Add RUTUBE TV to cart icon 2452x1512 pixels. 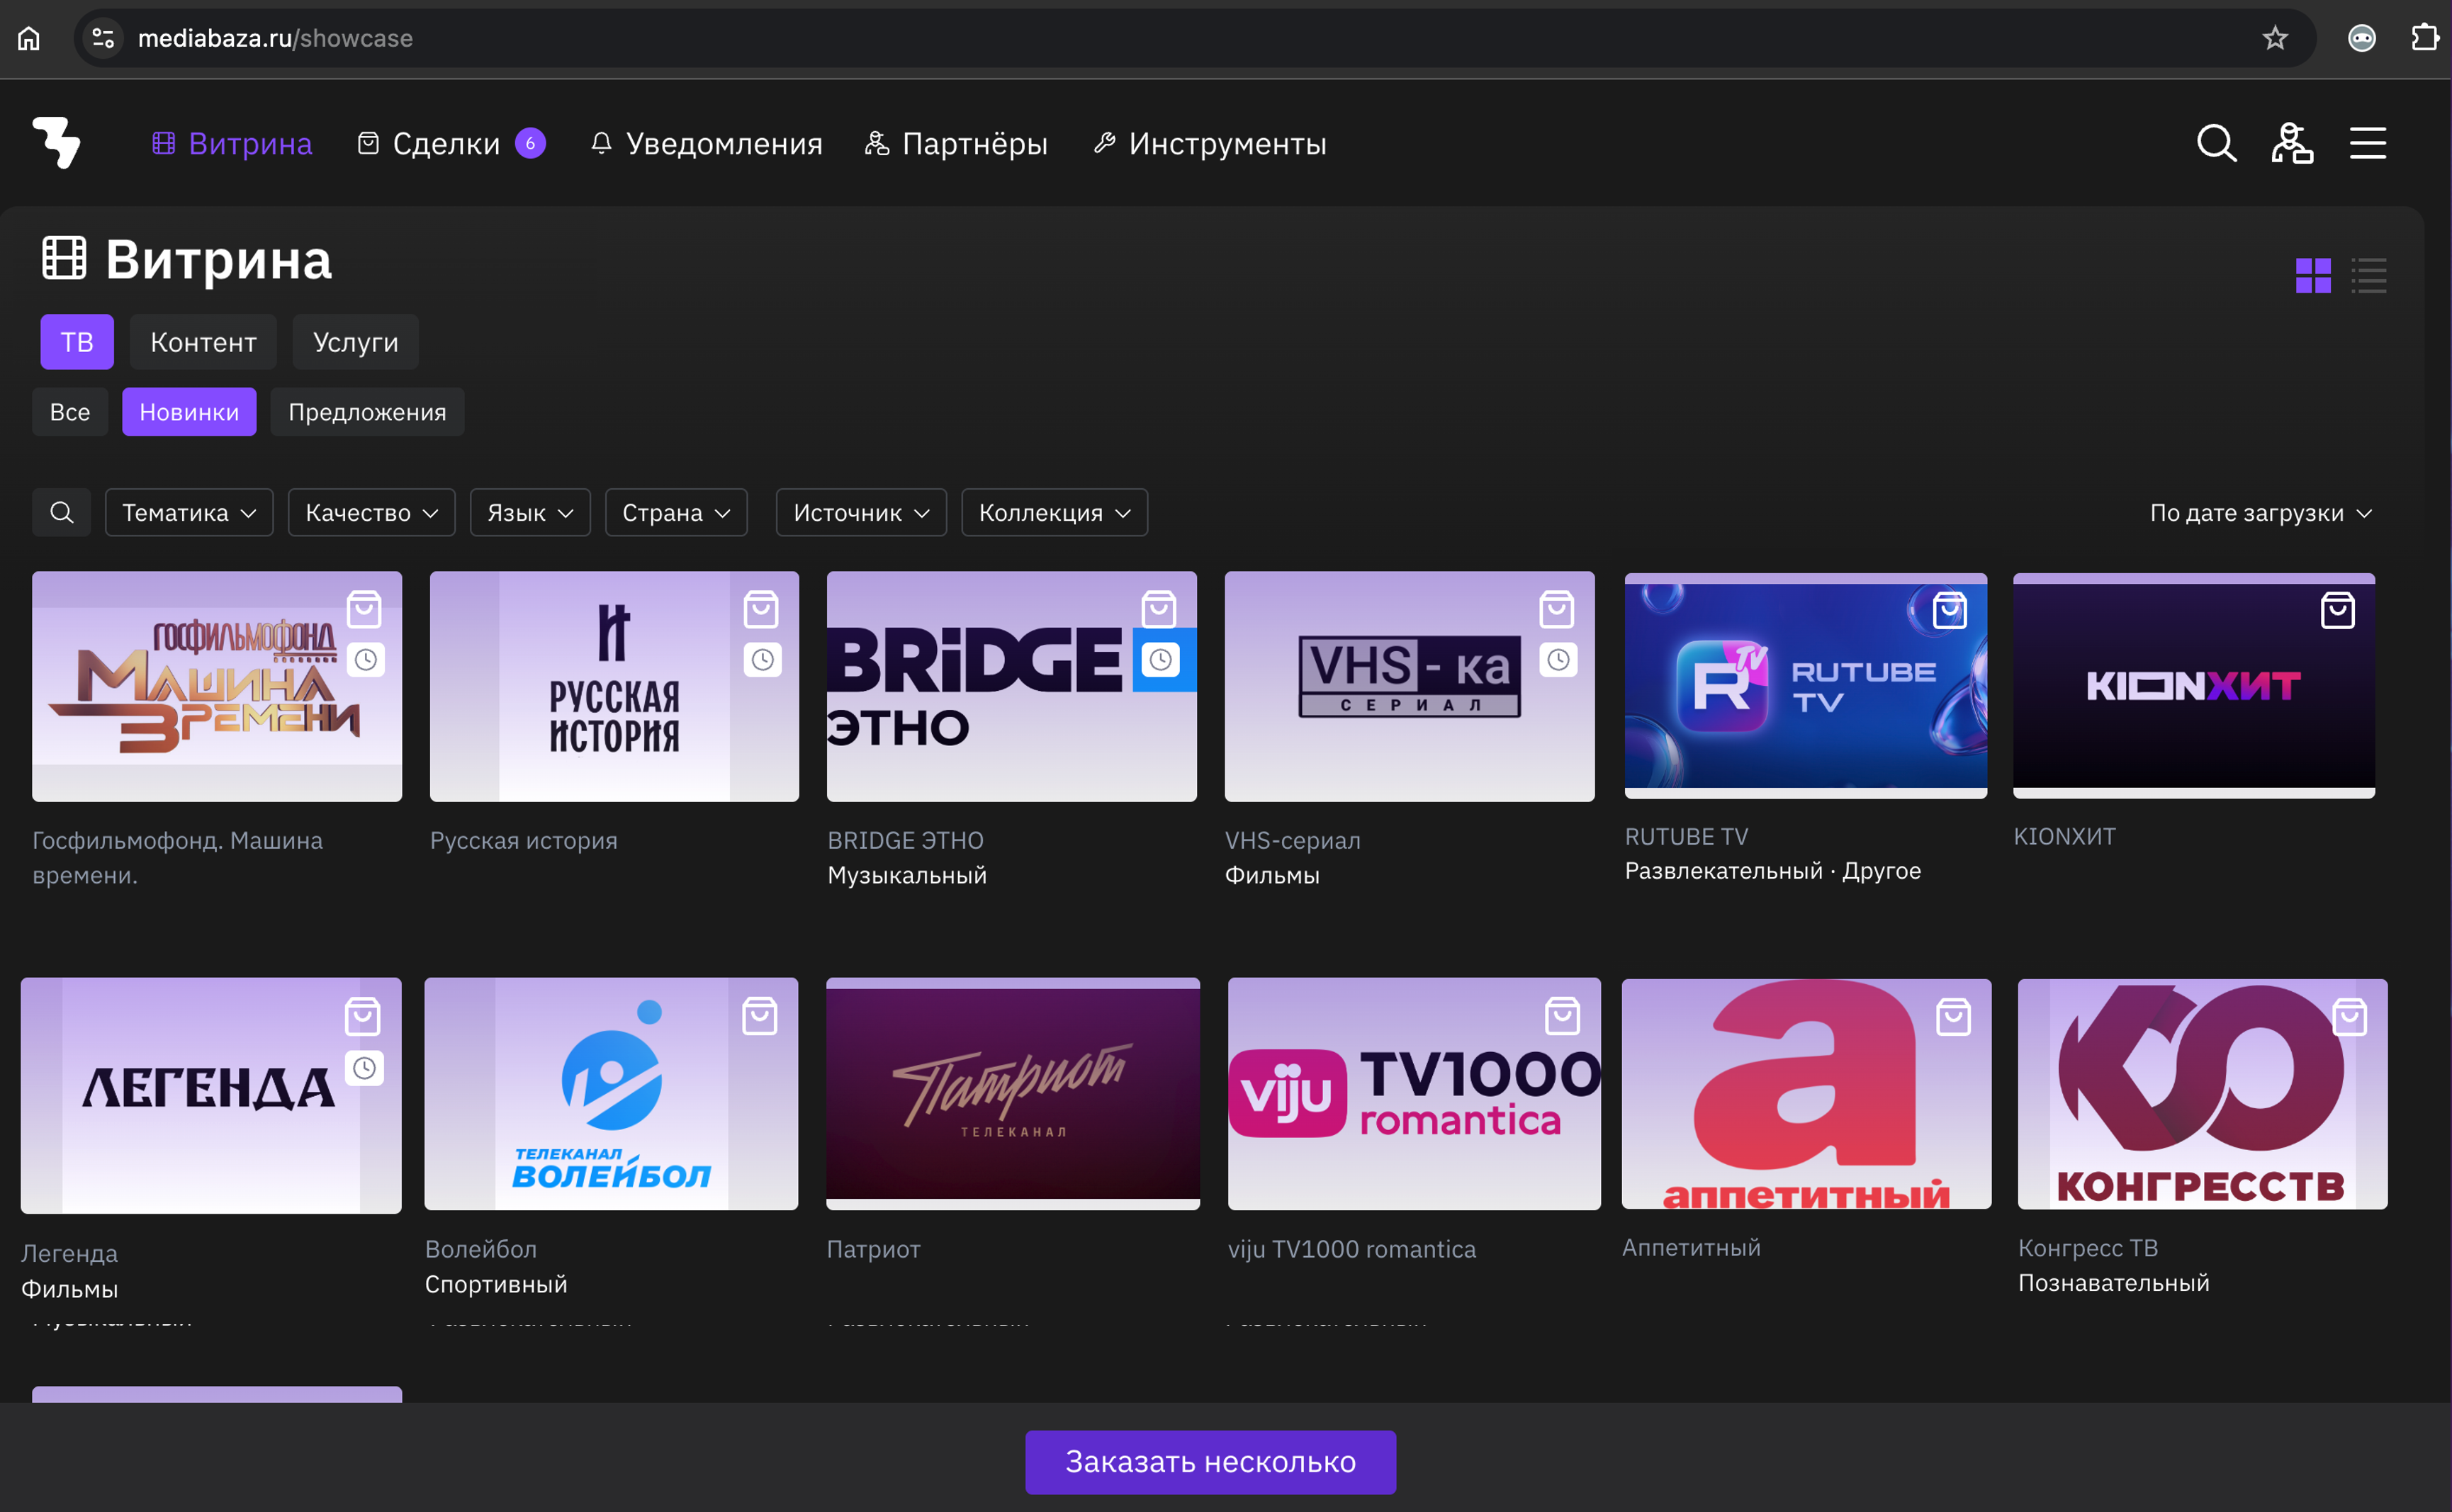point(1949,611)
